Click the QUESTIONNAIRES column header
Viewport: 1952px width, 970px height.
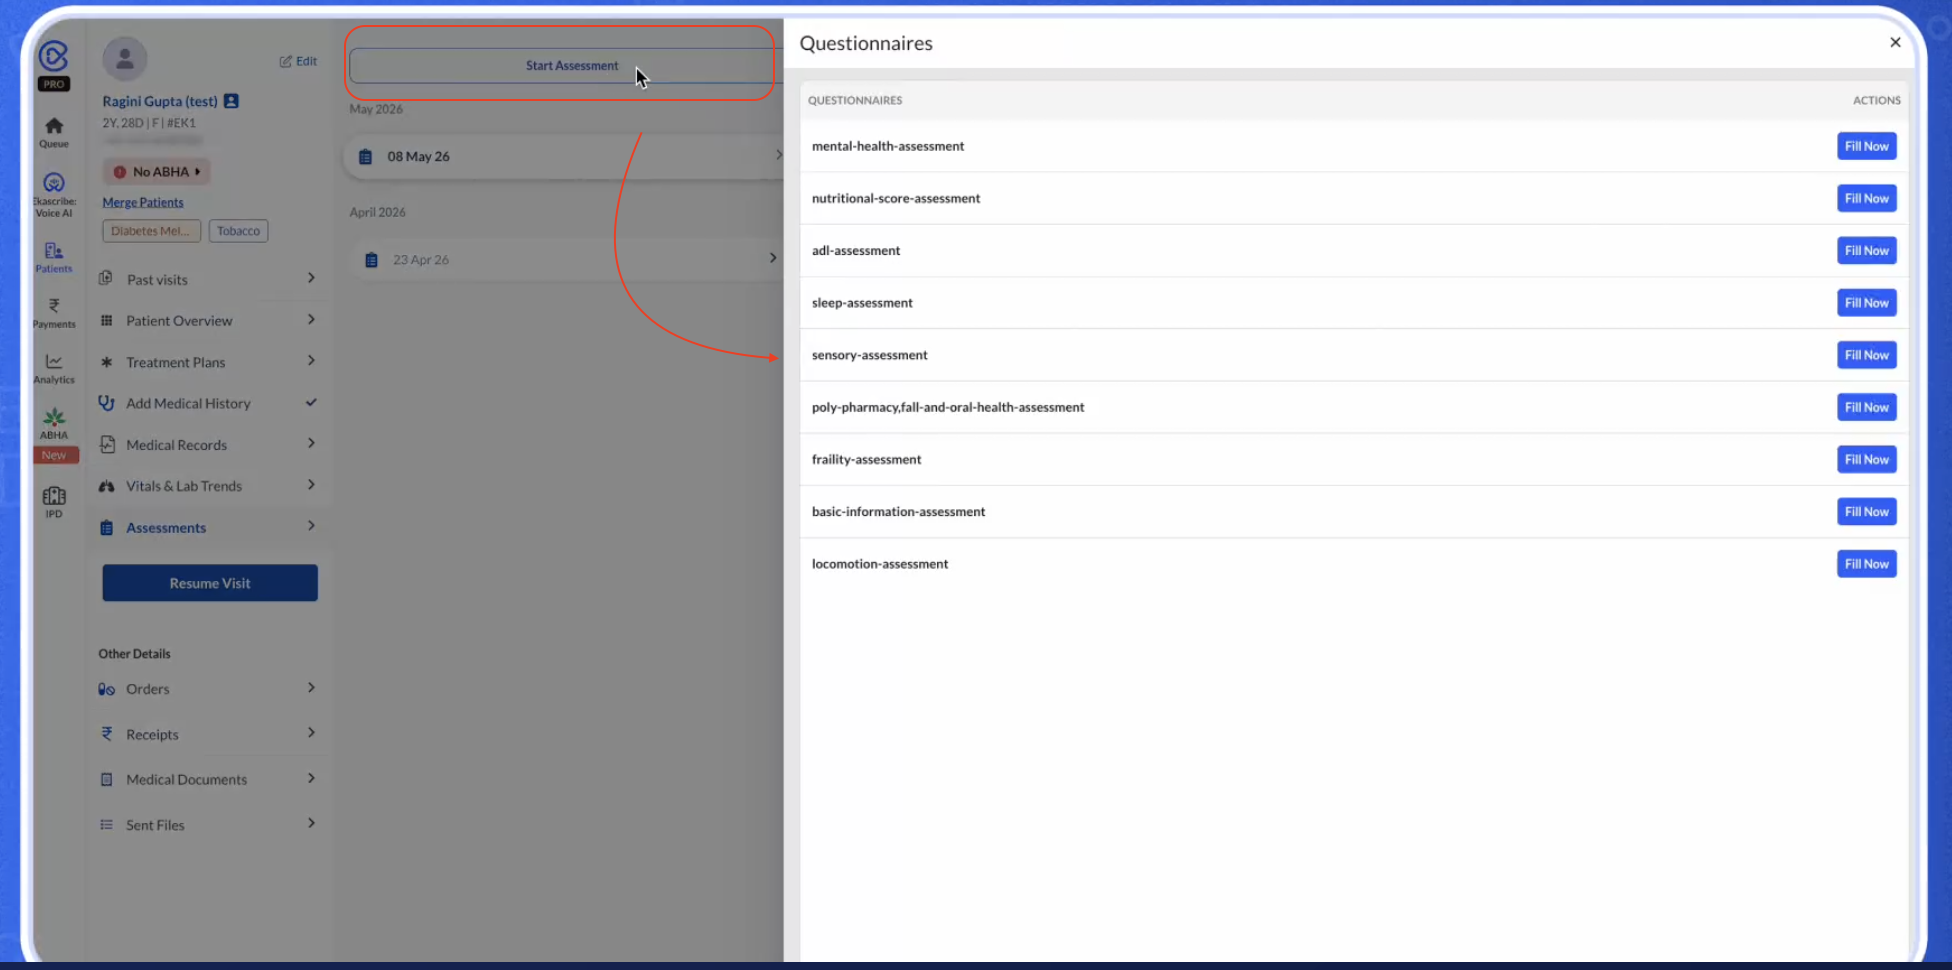[855, 100]
